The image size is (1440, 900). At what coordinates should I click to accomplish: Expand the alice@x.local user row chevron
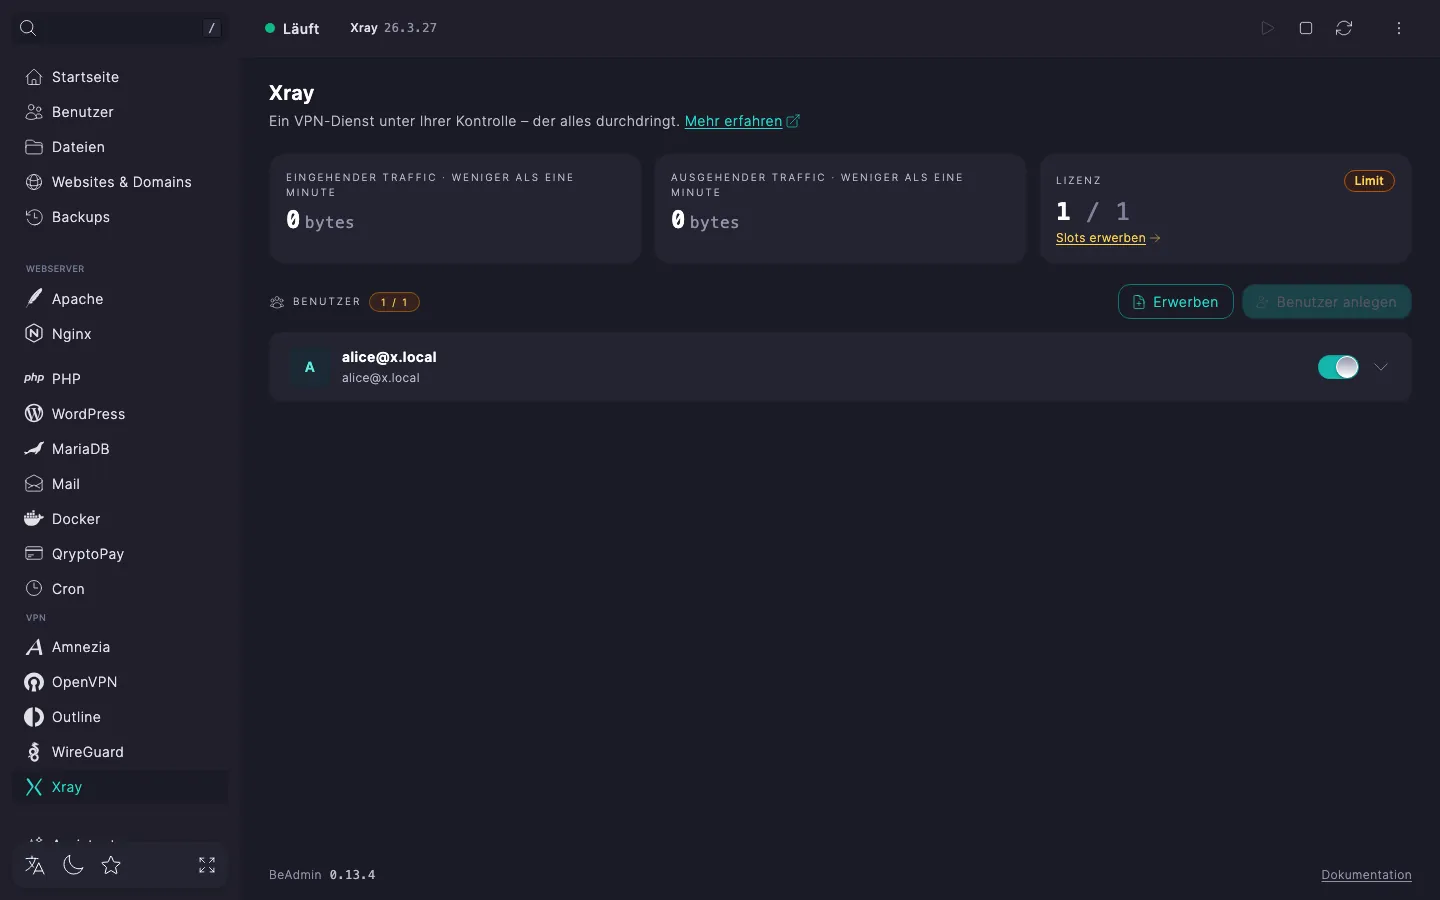[x=1381, y=367]
